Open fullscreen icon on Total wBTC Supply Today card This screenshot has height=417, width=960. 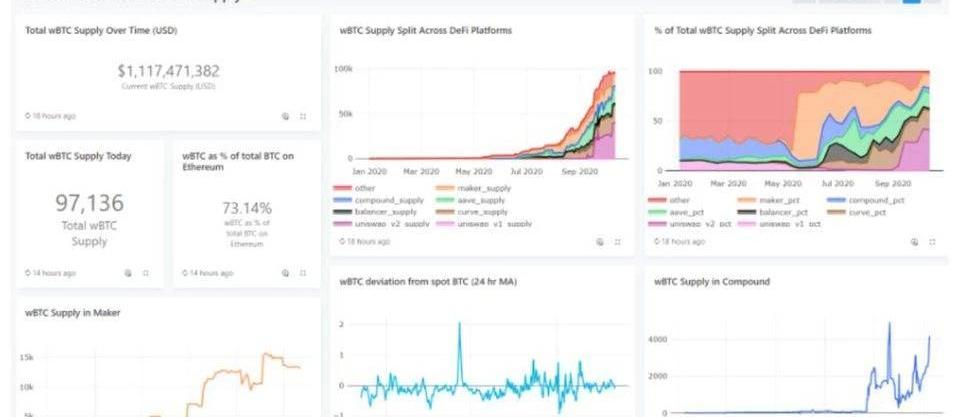pyautogui.click(x=146, y=272)
